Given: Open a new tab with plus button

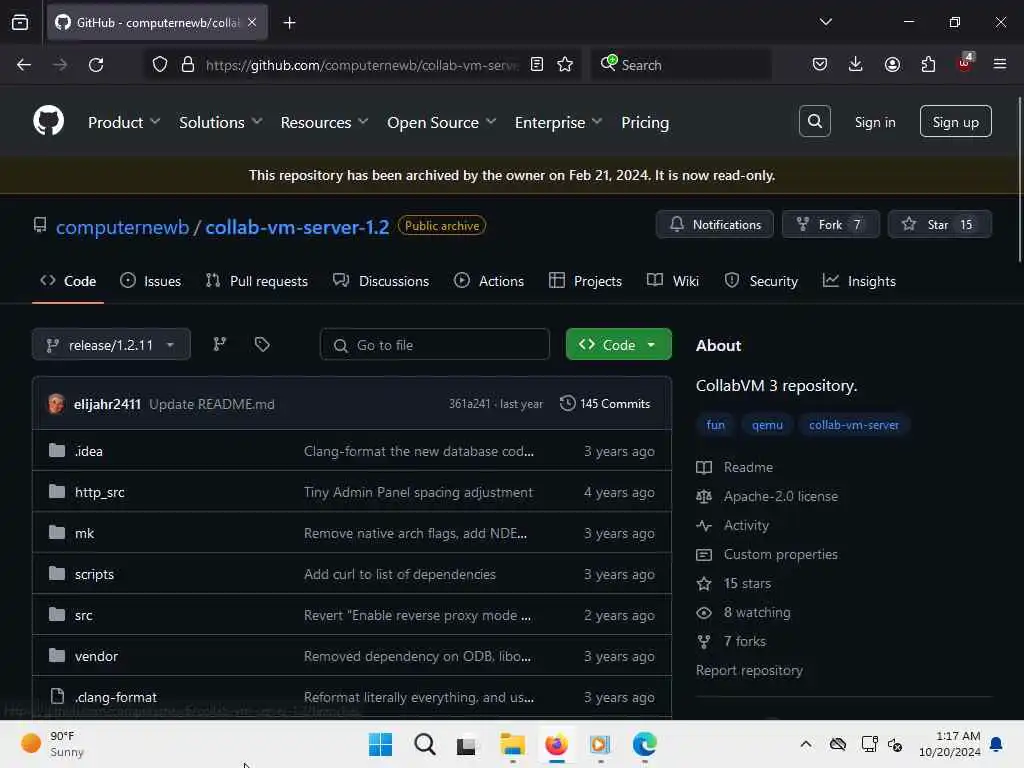Looking at the screenshot, I should coord(289,23).
